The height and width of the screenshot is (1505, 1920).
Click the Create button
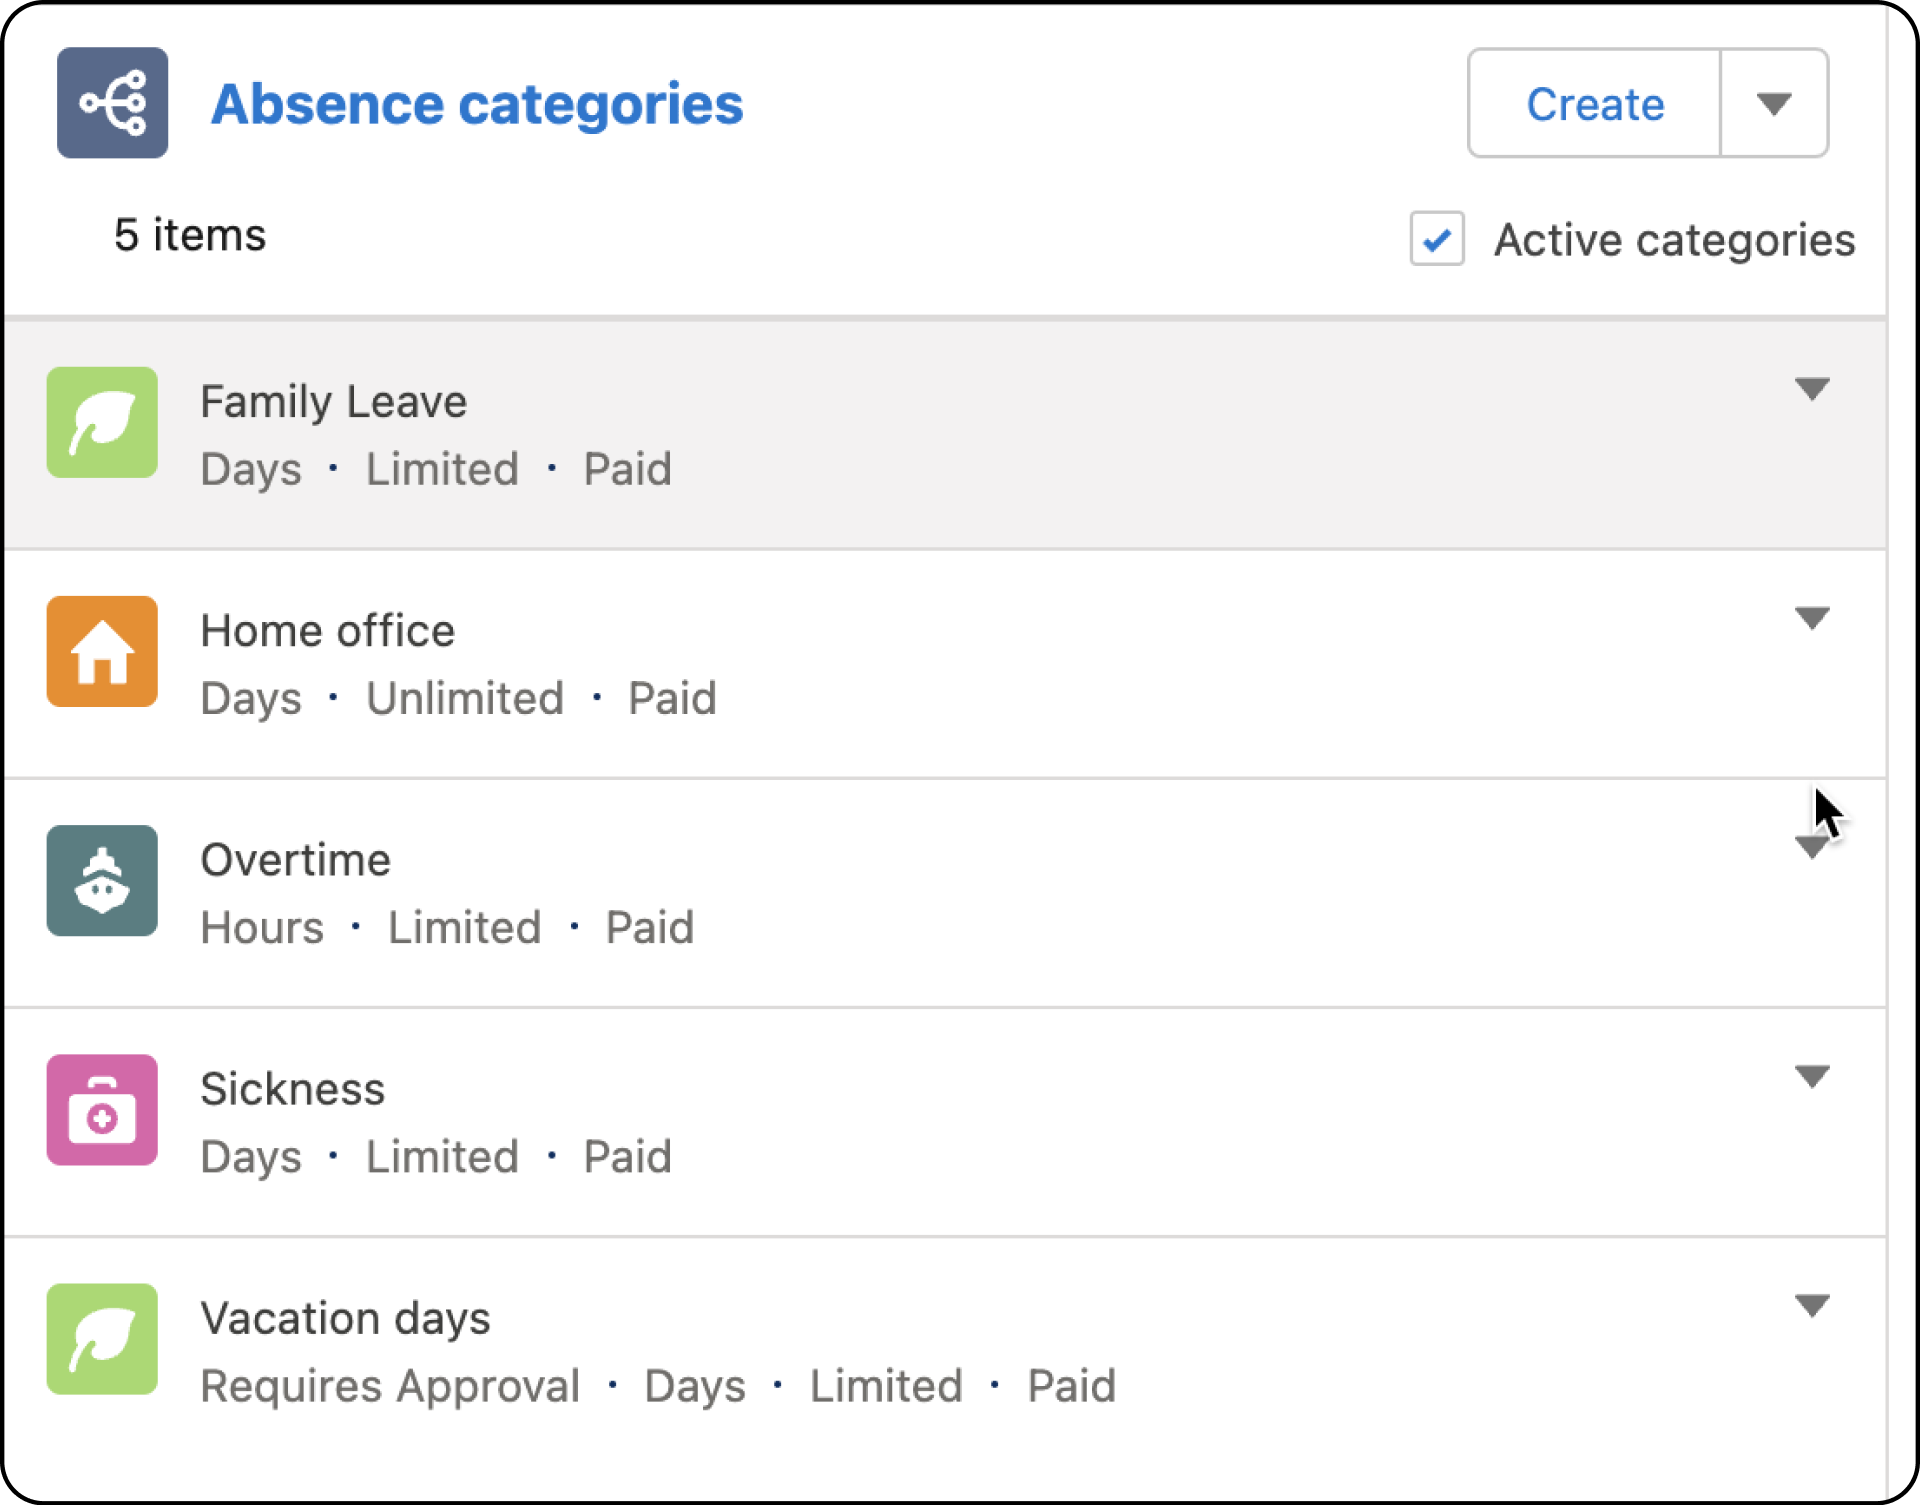tap(1594, 103)
